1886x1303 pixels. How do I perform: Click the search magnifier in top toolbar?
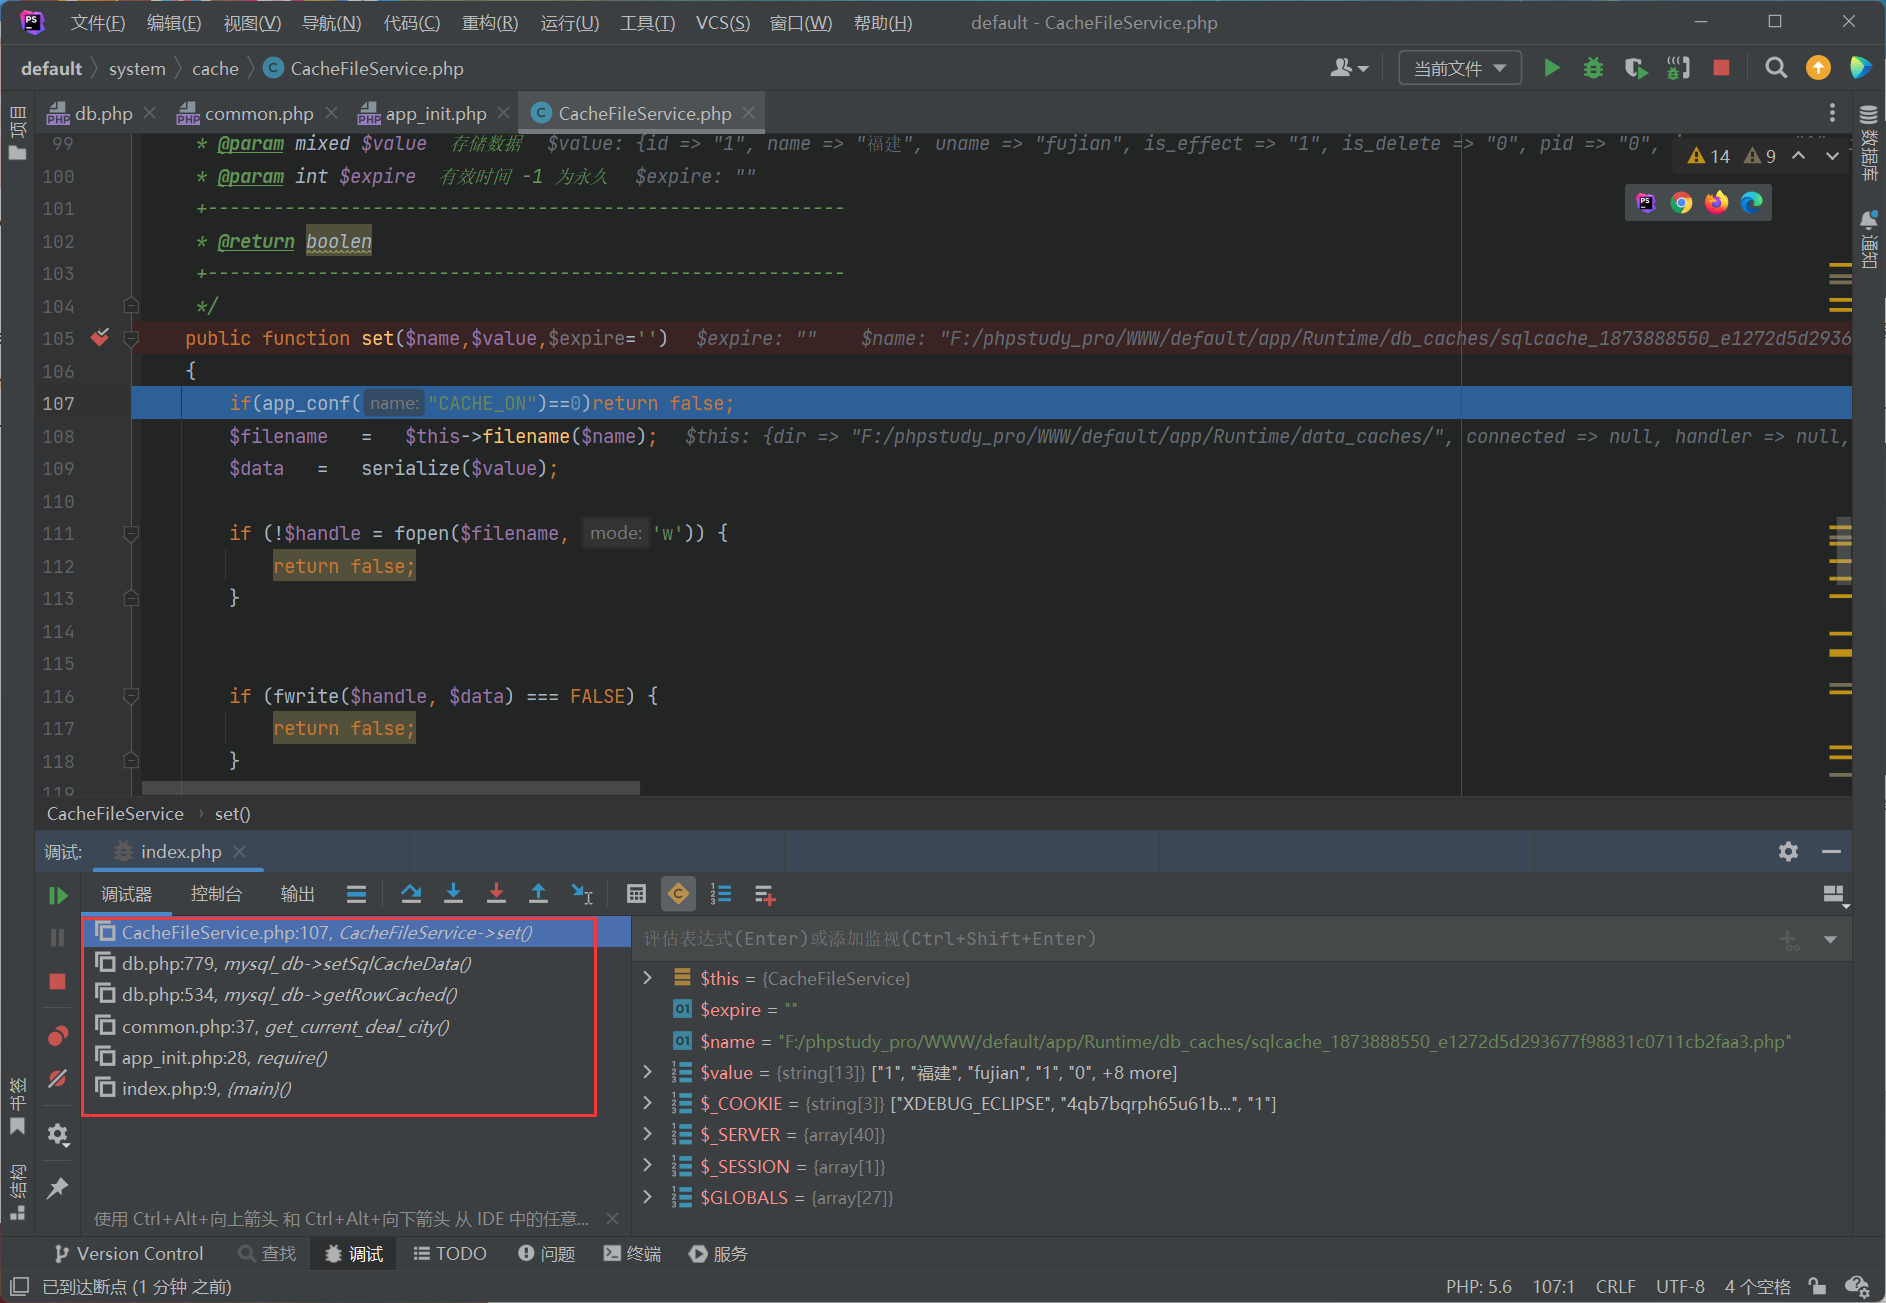point(1775,68)
